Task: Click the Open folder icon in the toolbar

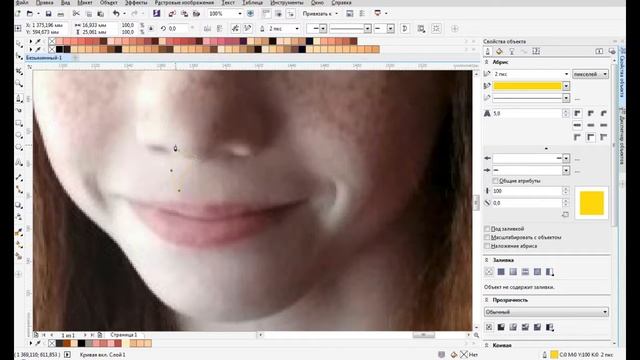Action: click(x=30, y=14)
